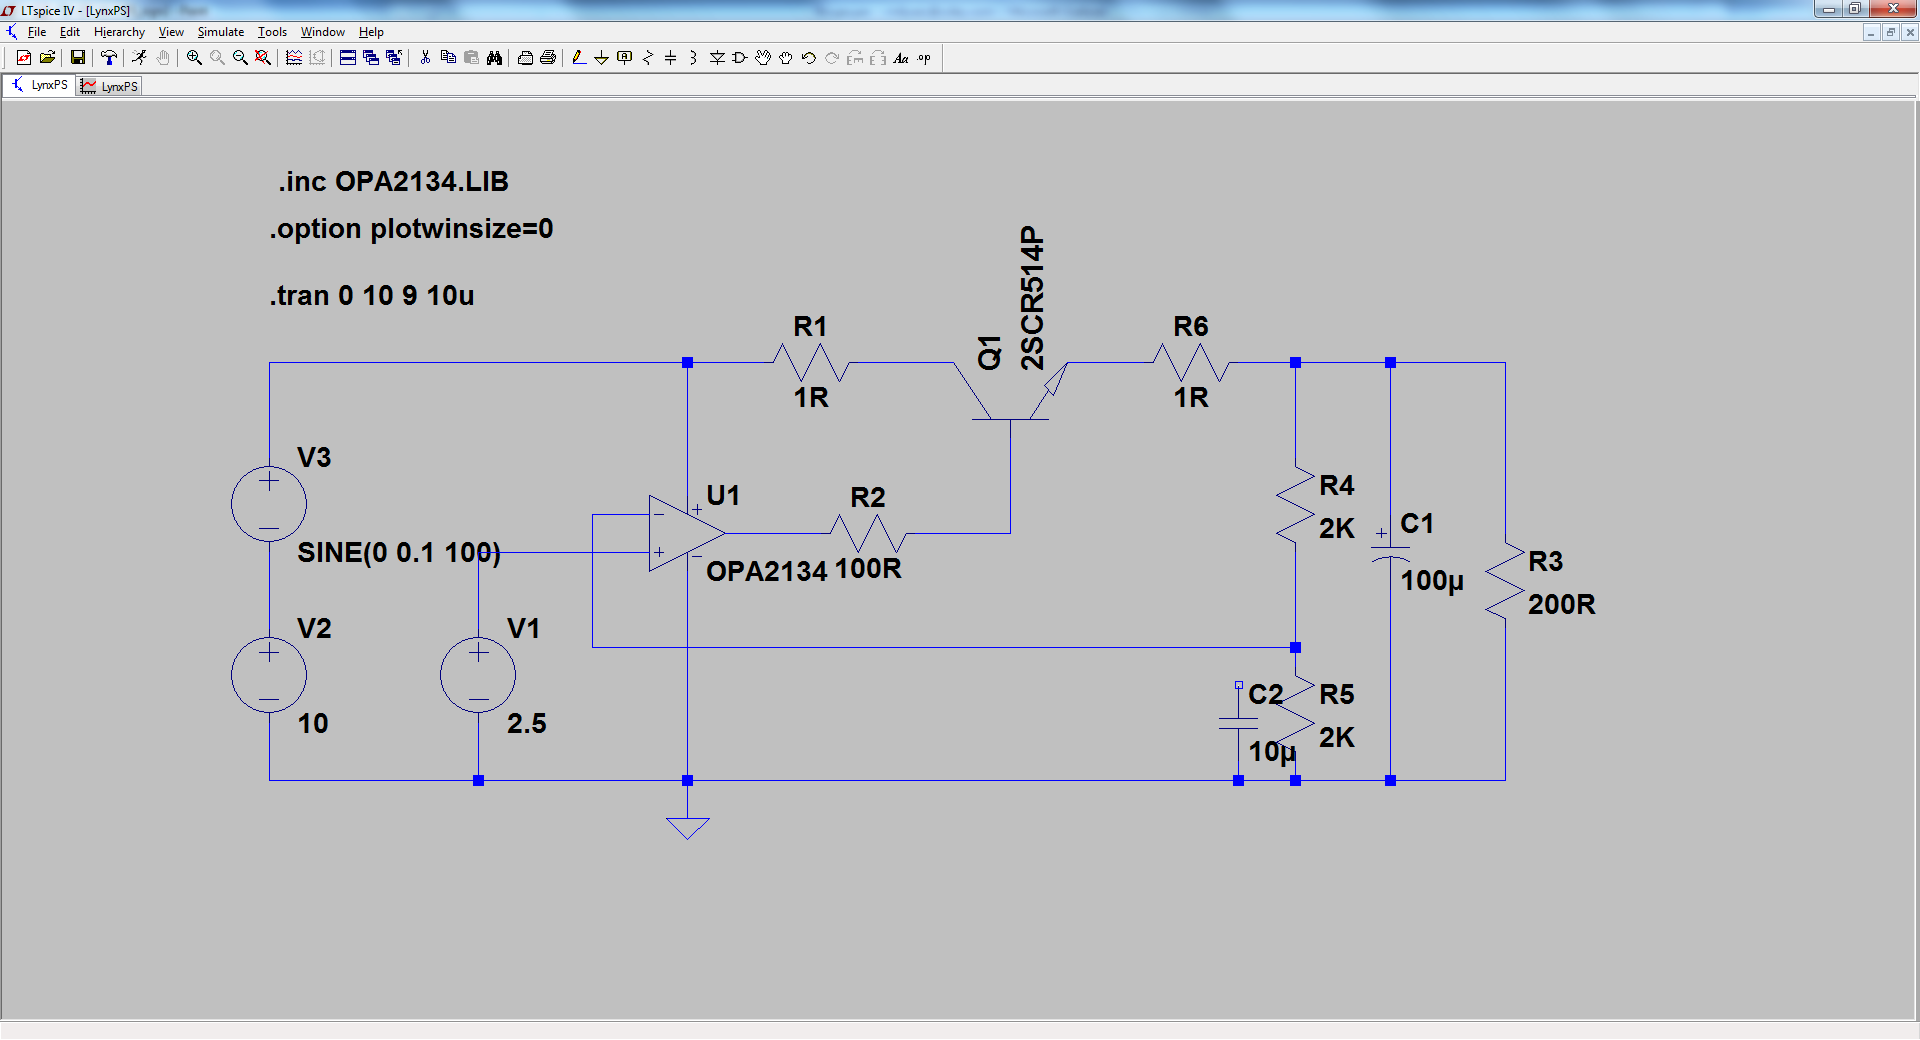1920x1040 pixels.
Task: Click the .inc OPA2134.LIB directive
Action: coord(393,182)
